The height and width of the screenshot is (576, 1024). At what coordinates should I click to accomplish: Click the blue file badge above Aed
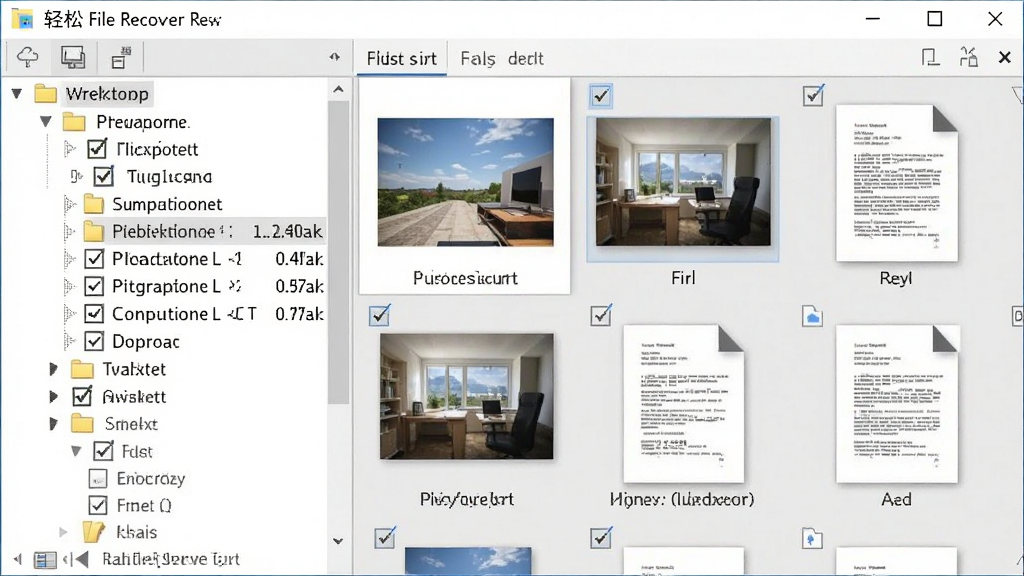[812, 317]
